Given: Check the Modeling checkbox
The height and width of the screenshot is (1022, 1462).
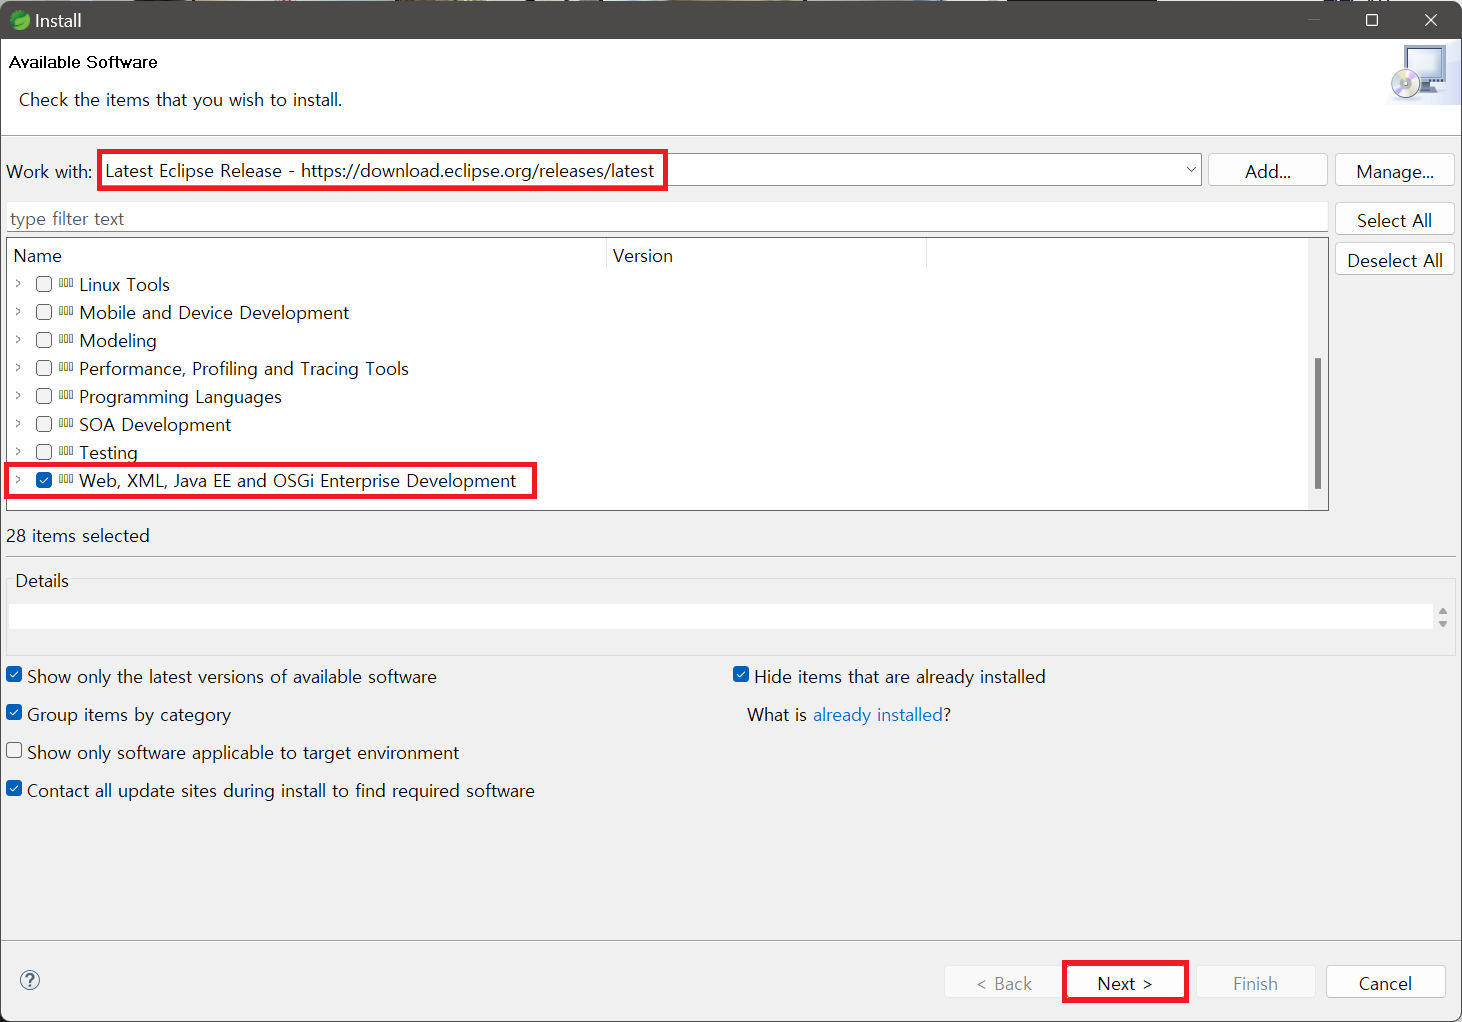Looking at the screenshot, I should pyautogui.click(x=44, y=340).
